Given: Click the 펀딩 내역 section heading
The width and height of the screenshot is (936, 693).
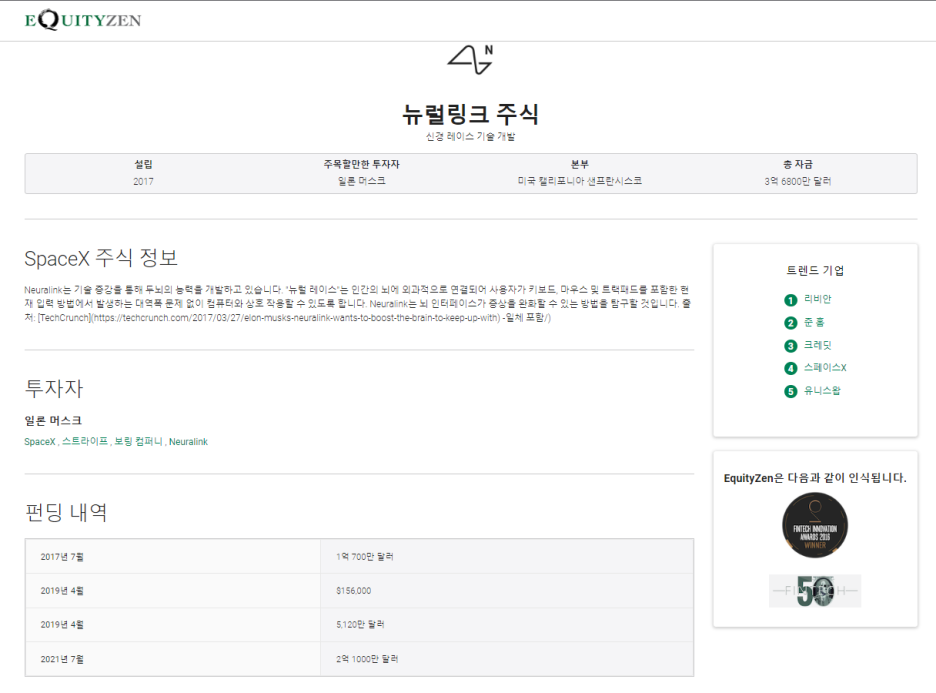Looking at the screenshot, I should click(66, 513).
